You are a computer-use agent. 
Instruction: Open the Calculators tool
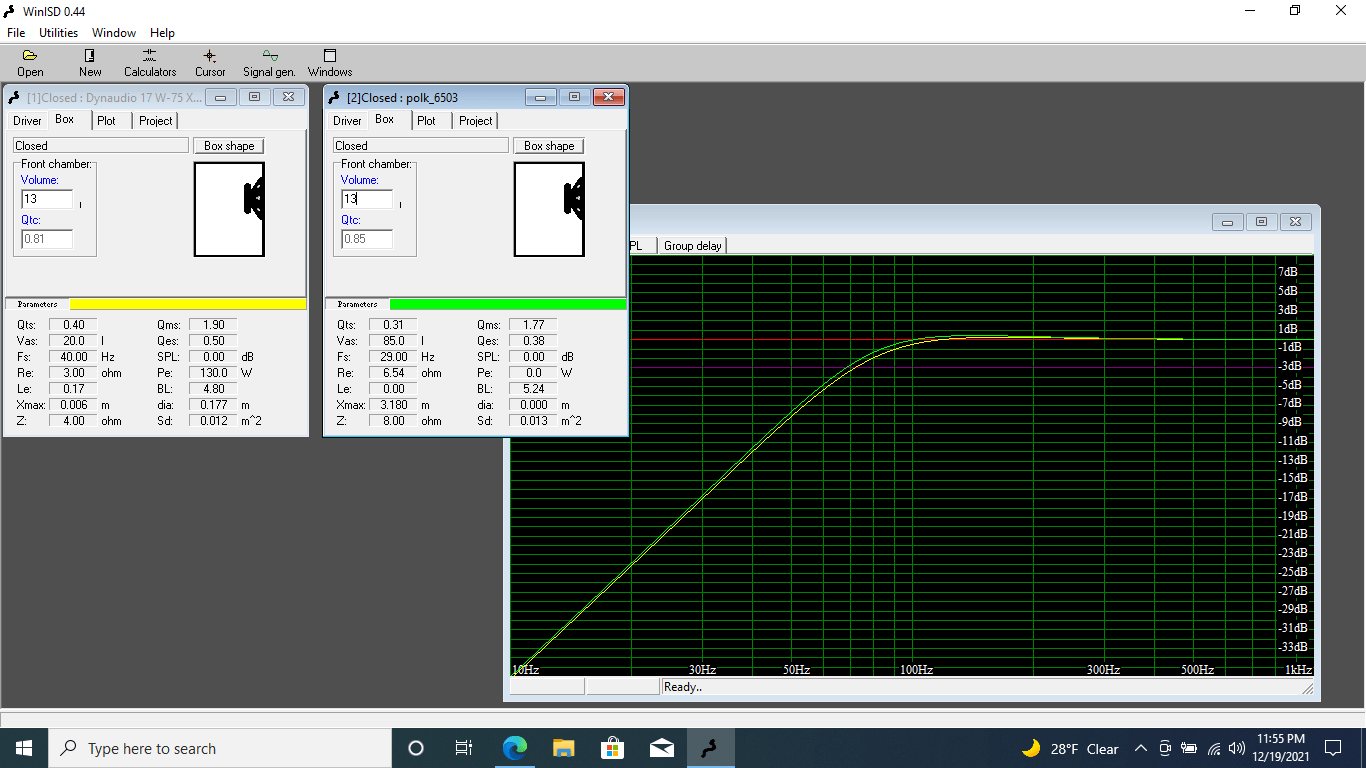pos(150,63)
